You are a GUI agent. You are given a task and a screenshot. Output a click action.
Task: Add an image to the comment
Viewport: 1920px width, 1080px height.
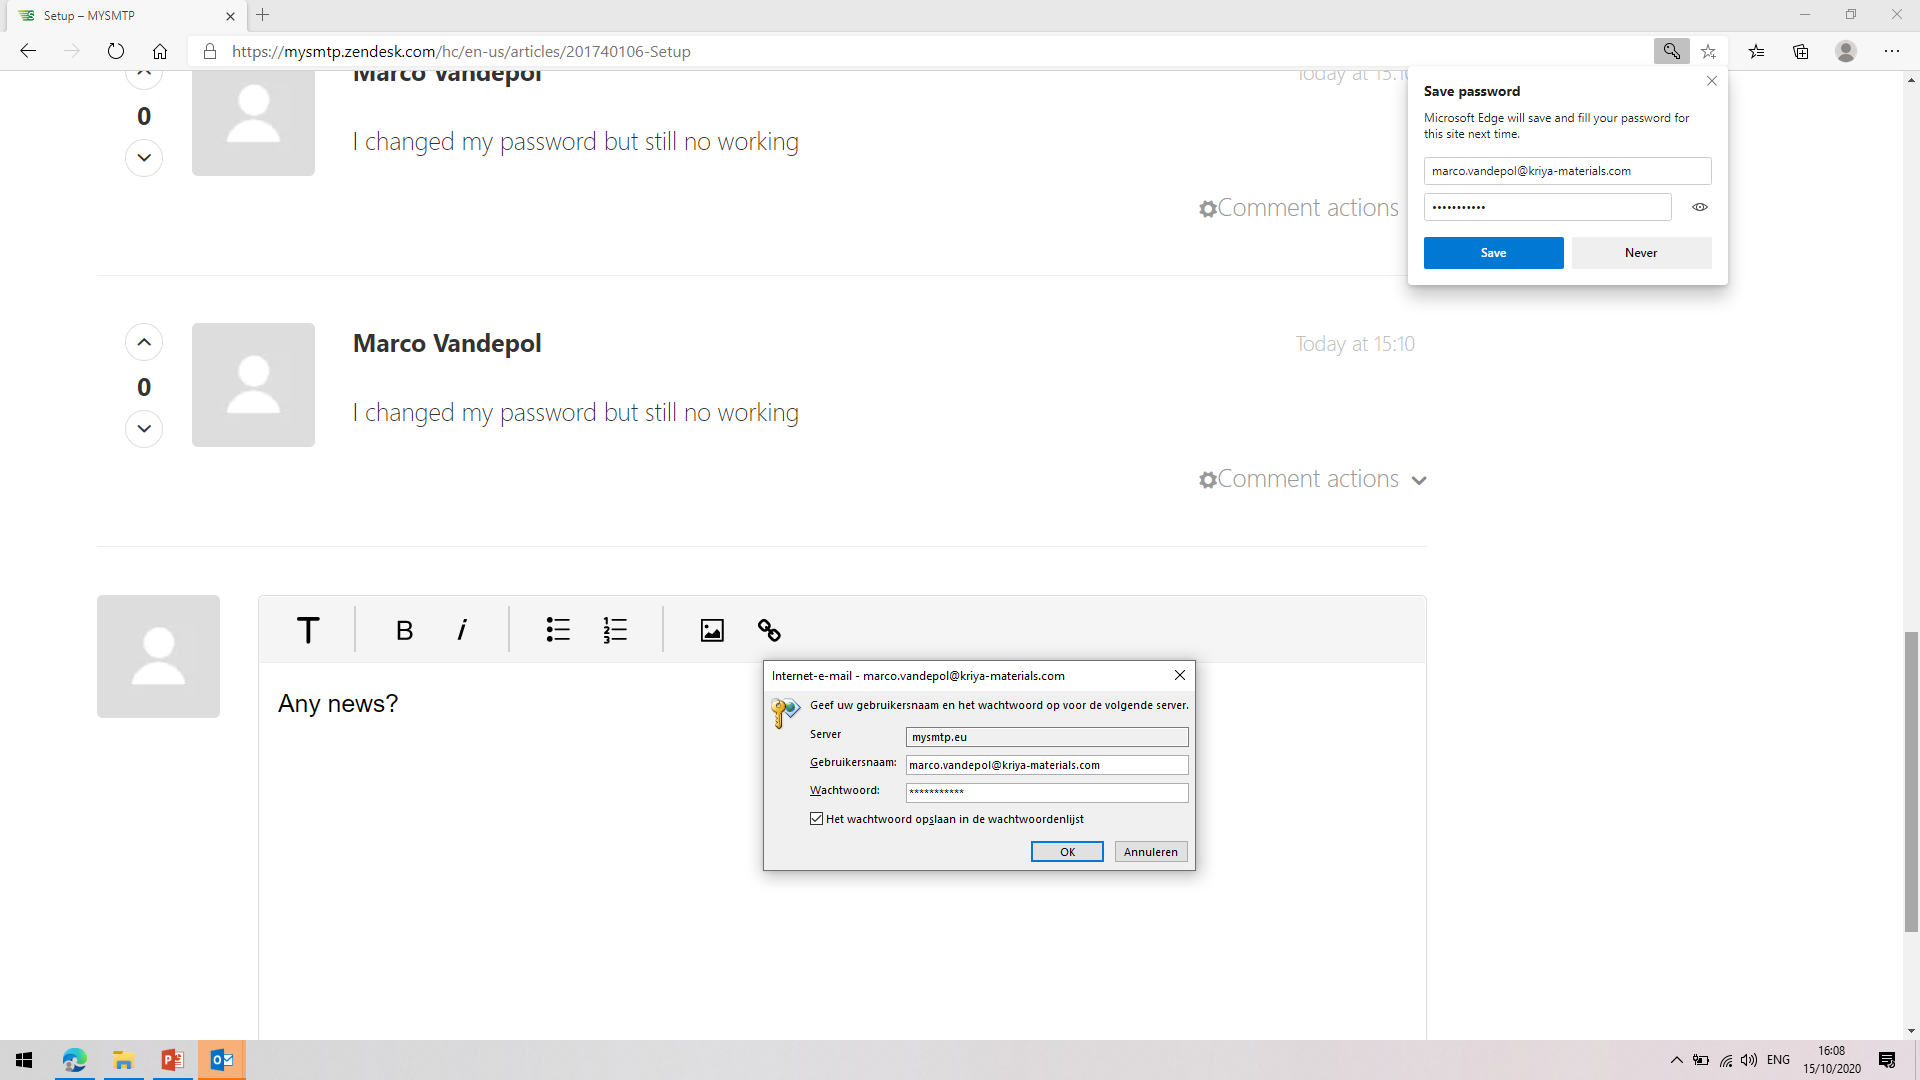pyautogui.click(x=712, y=630)
